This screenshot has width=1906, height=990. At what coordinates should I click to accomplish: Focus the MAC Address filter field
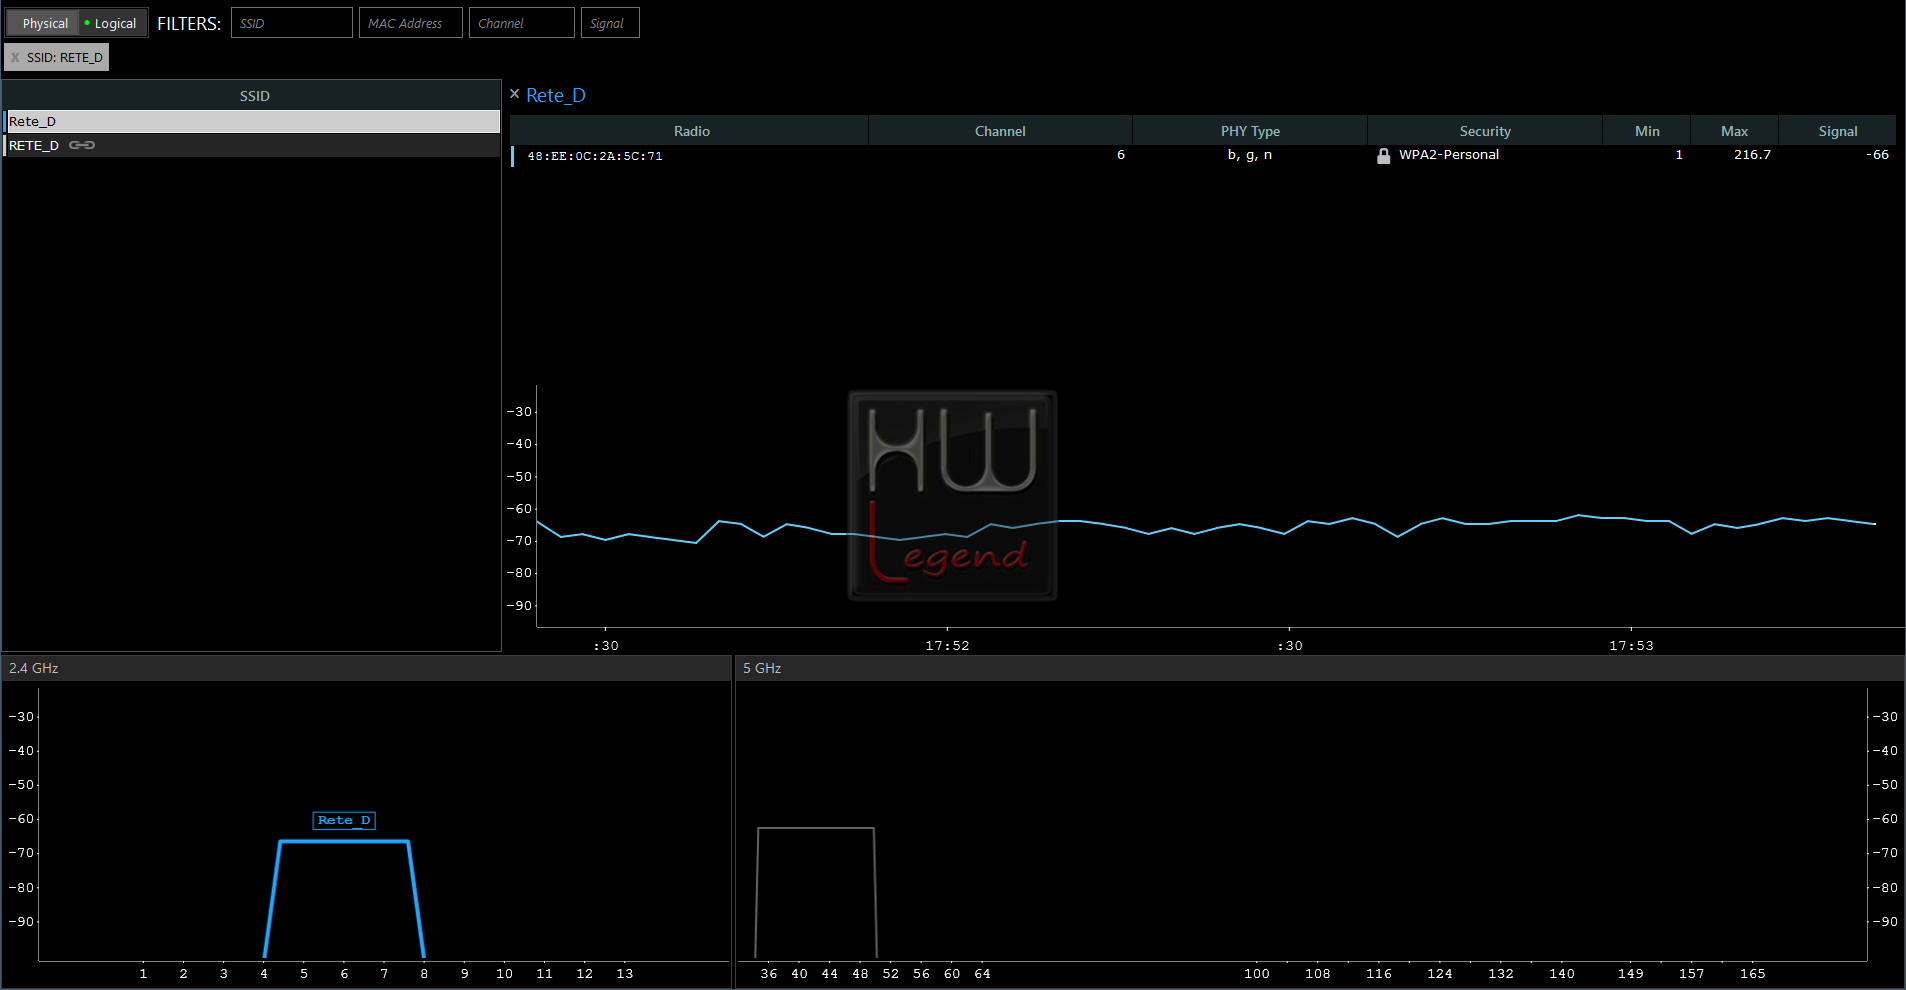pos(411,23)
